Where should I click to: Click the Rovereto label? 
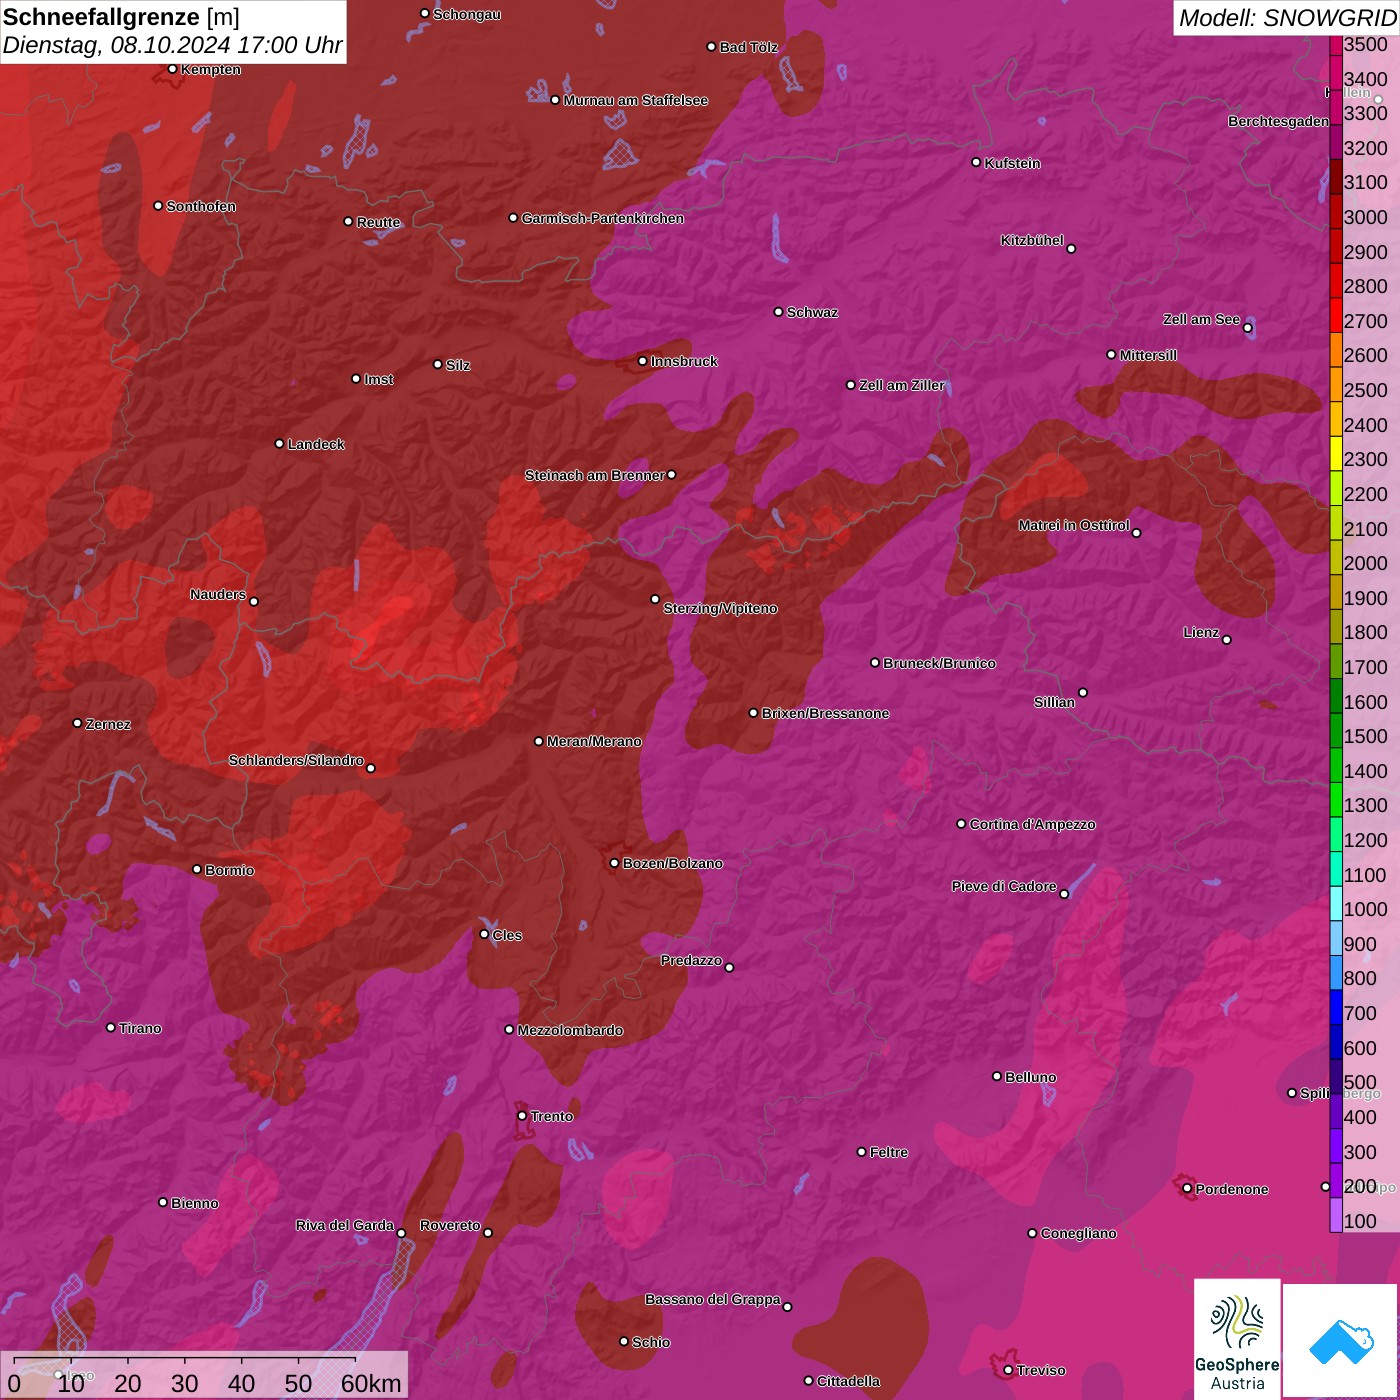point(450,1225)
